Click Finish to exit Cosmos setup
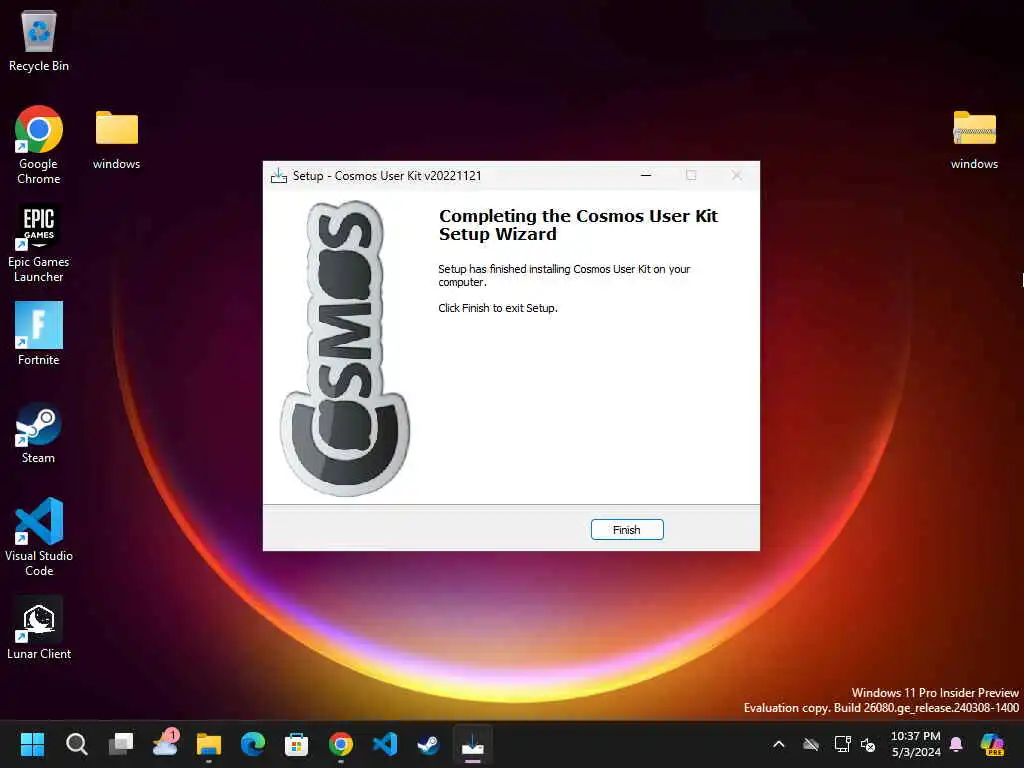1024x768 pixels. click(x=627, y=530)
